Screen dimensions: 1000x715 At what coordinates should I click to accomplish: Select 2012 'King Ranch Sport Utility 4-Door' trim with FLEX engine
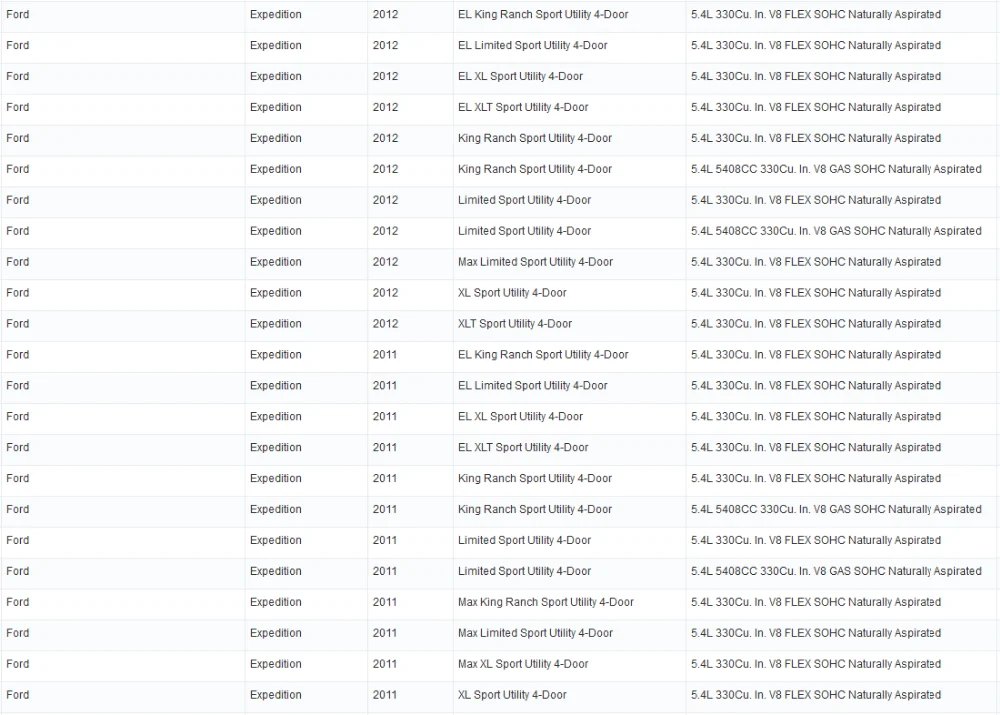[x=534, y=138]
